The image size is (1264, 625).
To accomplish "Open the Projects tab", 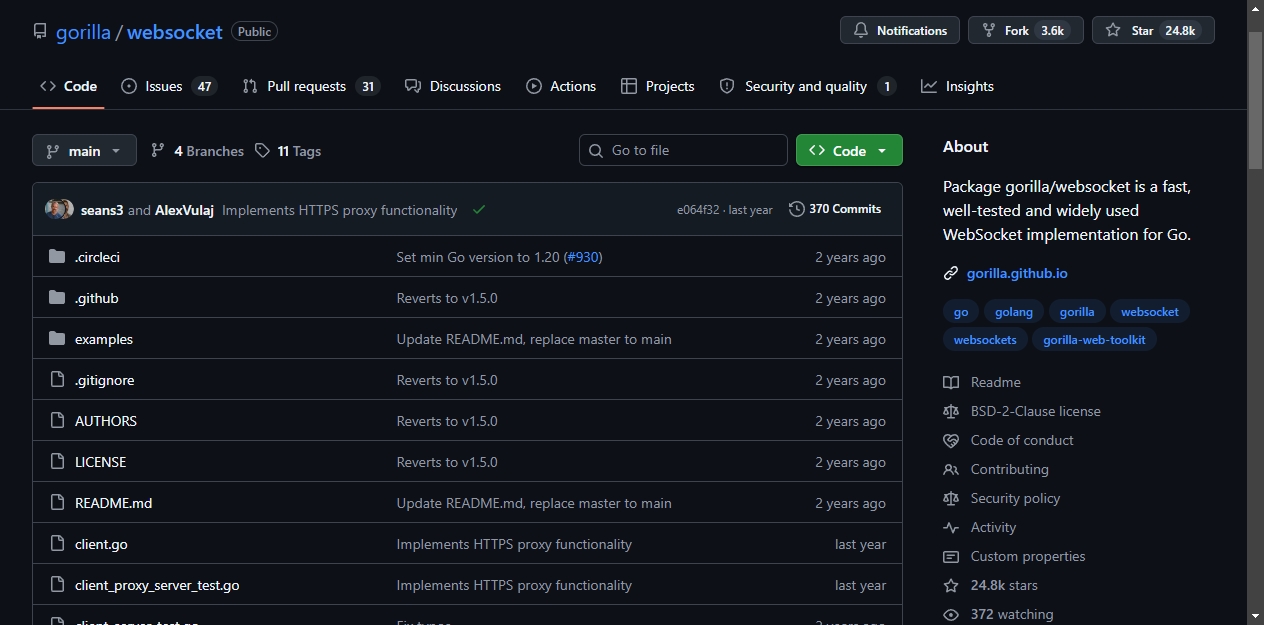I will (657, 86).
